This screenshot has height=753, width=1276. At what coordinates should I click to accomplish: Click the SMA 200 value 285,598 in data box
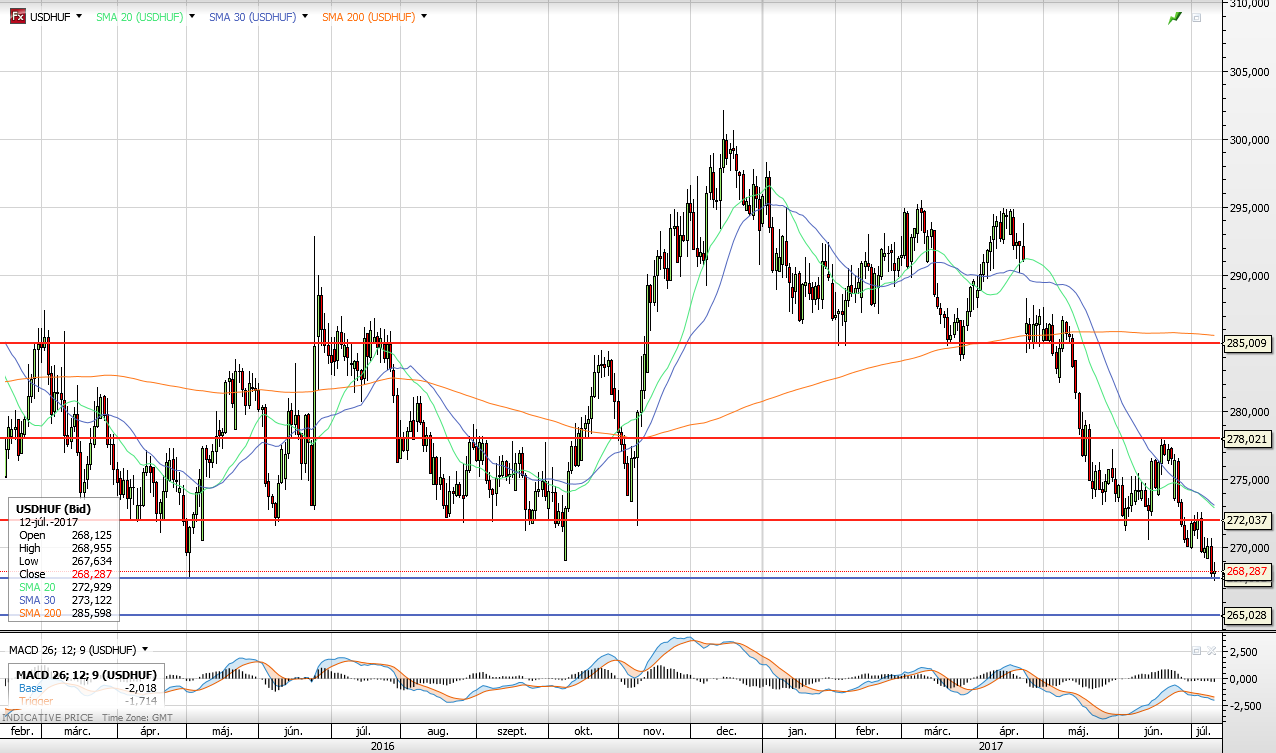(92, 613)
